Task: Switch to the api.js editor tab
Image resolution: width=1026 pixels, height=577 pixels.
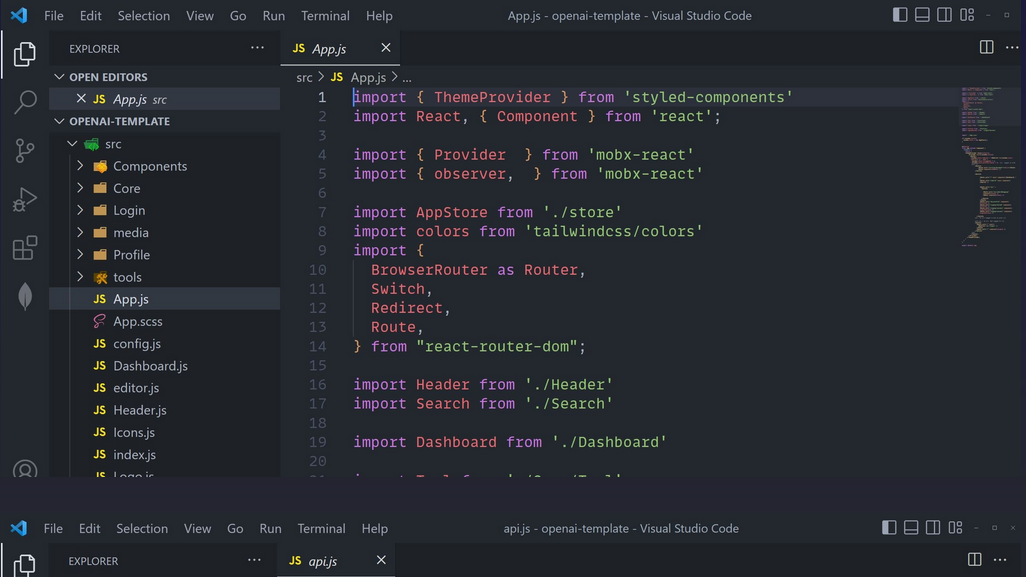Action: tap(336, 561)
